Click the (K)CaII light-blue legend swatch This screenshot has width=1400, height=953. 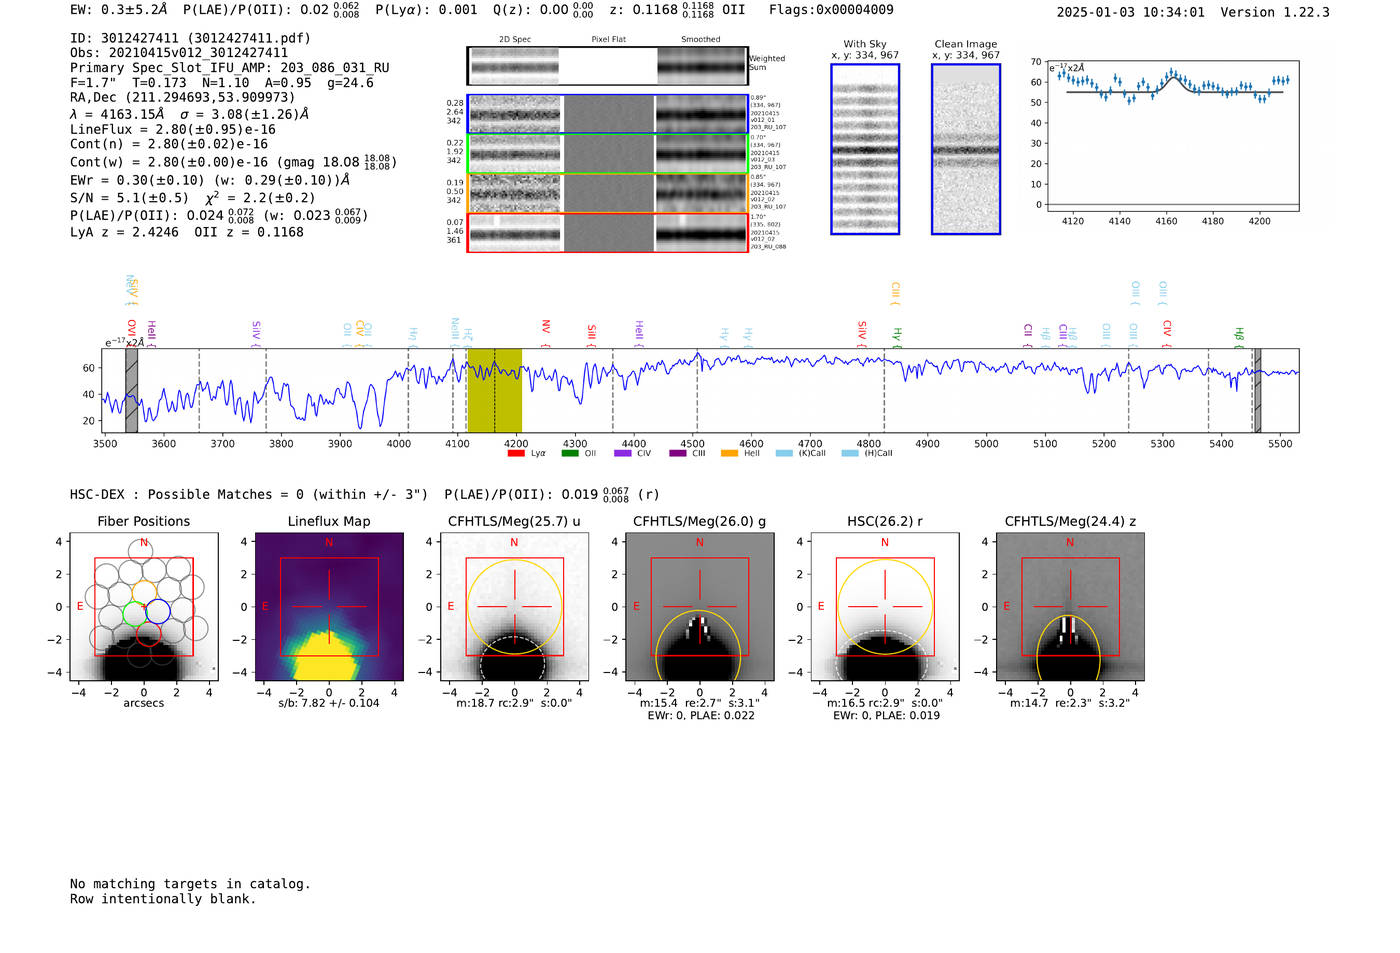click(784, 453)
